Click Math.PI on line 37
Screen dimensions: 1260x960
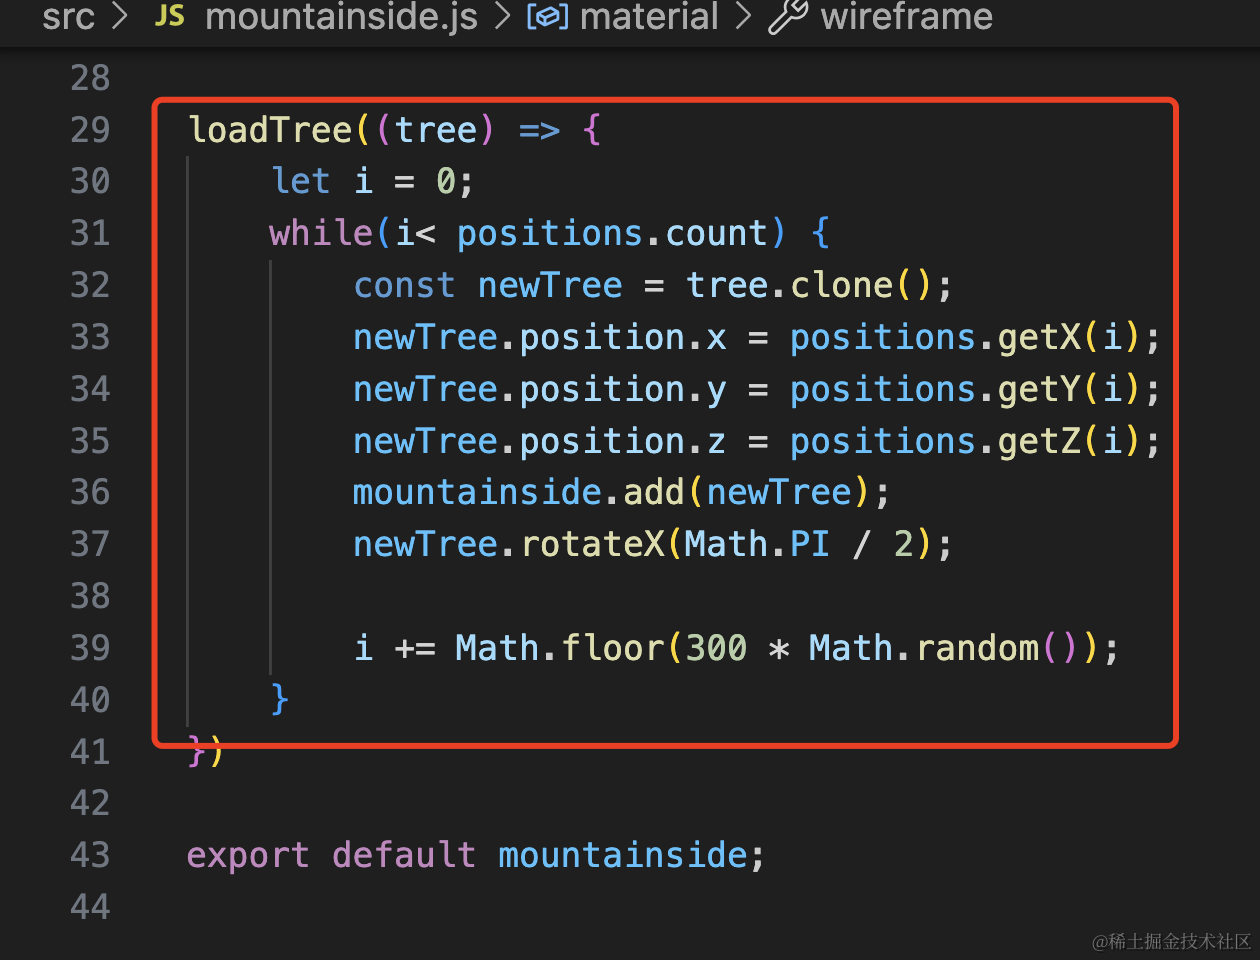pyautogui.click(x=757, y=544)
